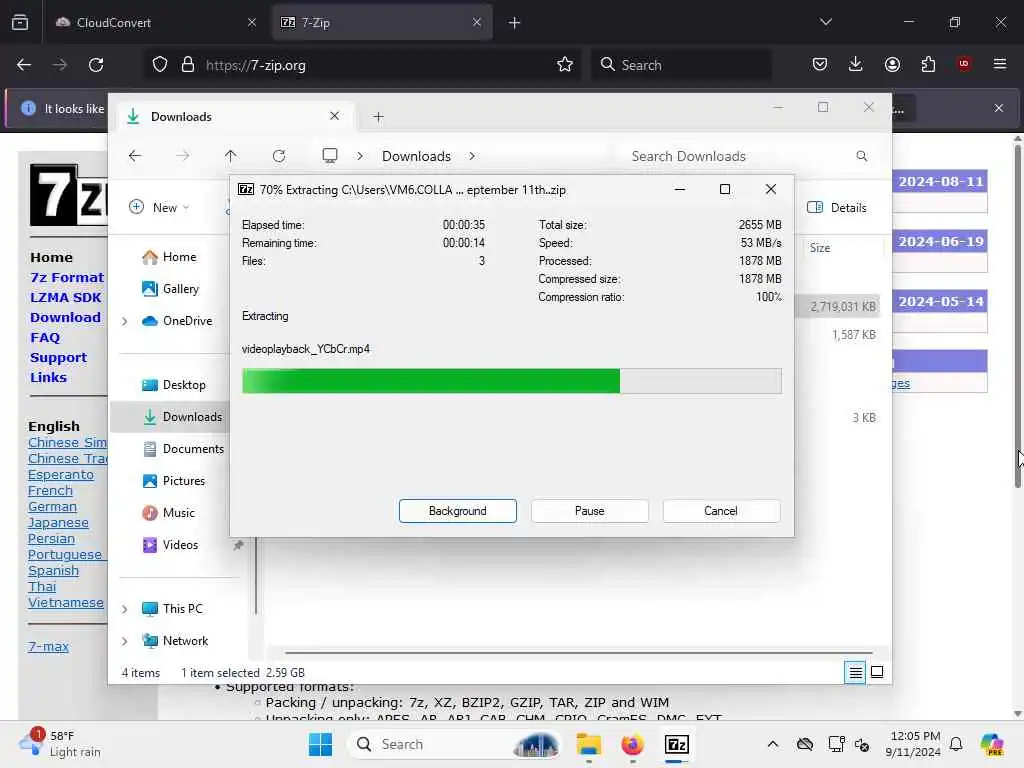Open the 7z Format page link
Screen dimensions: 1024x768
tap(67, 278)
